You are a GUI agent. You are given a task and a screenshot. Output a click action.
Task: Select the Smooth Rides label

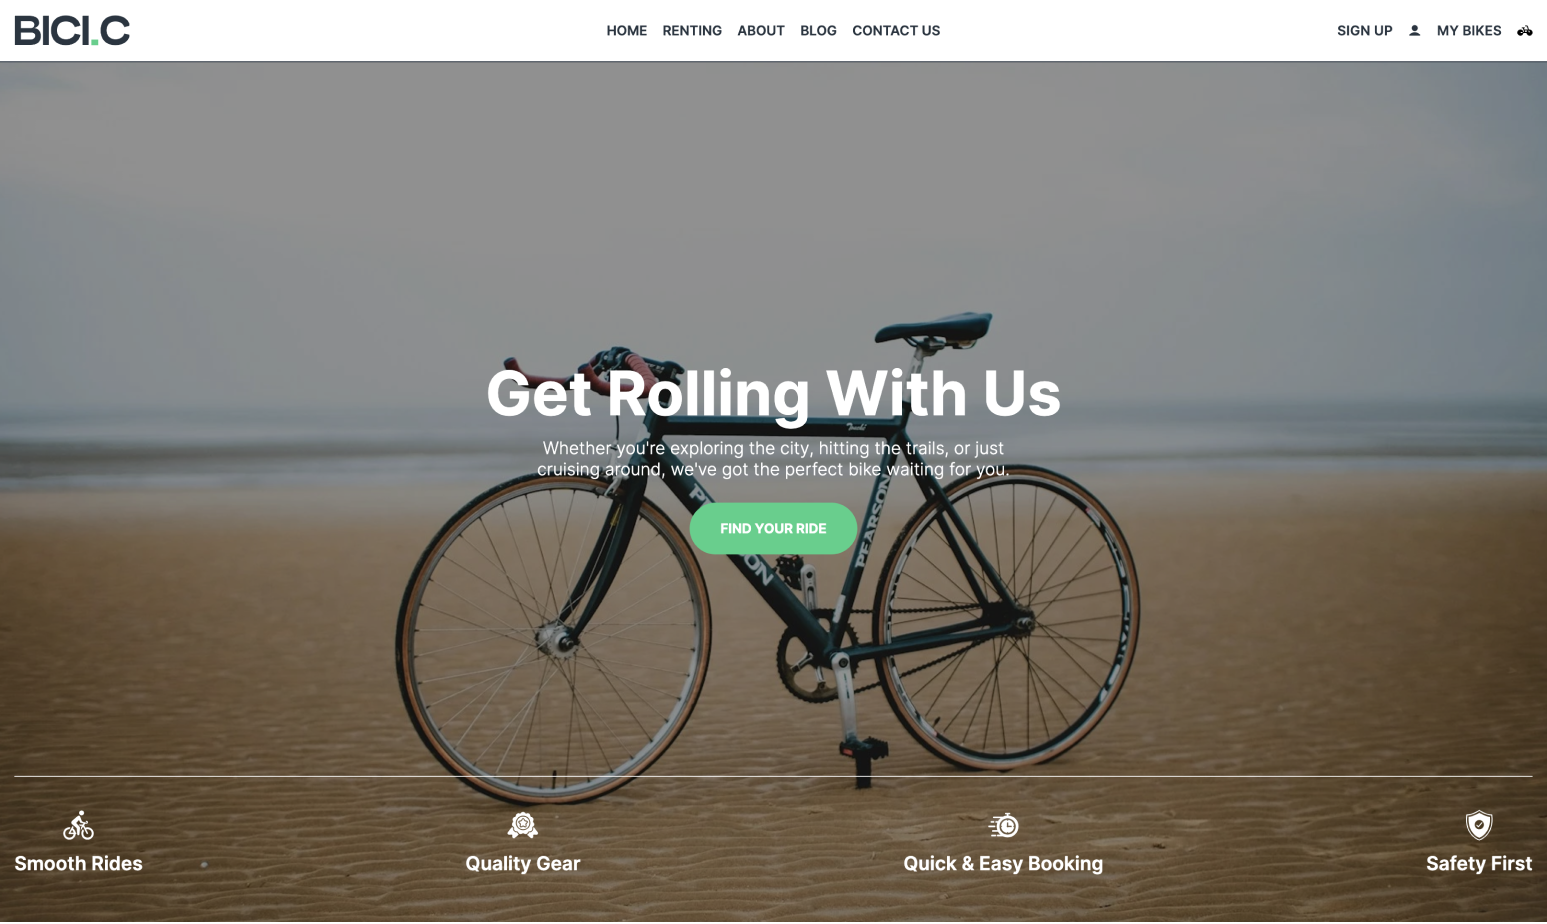(78, 863)
